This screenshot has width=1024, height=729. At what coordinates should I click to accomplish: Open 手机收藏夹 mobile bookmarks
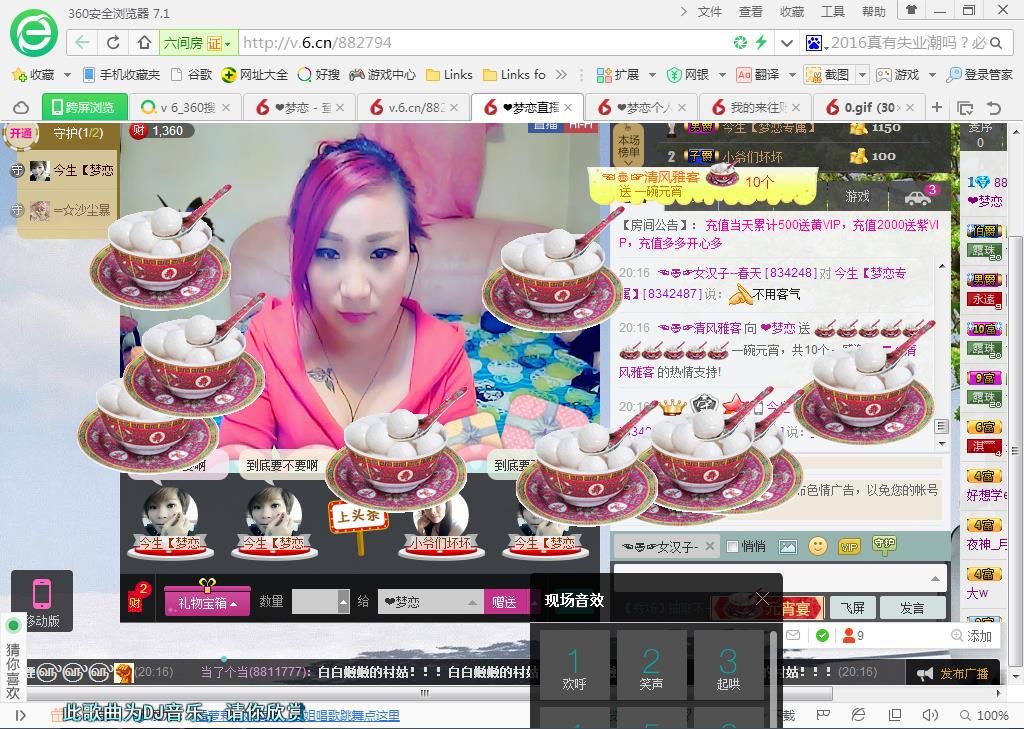coord(121,74)
